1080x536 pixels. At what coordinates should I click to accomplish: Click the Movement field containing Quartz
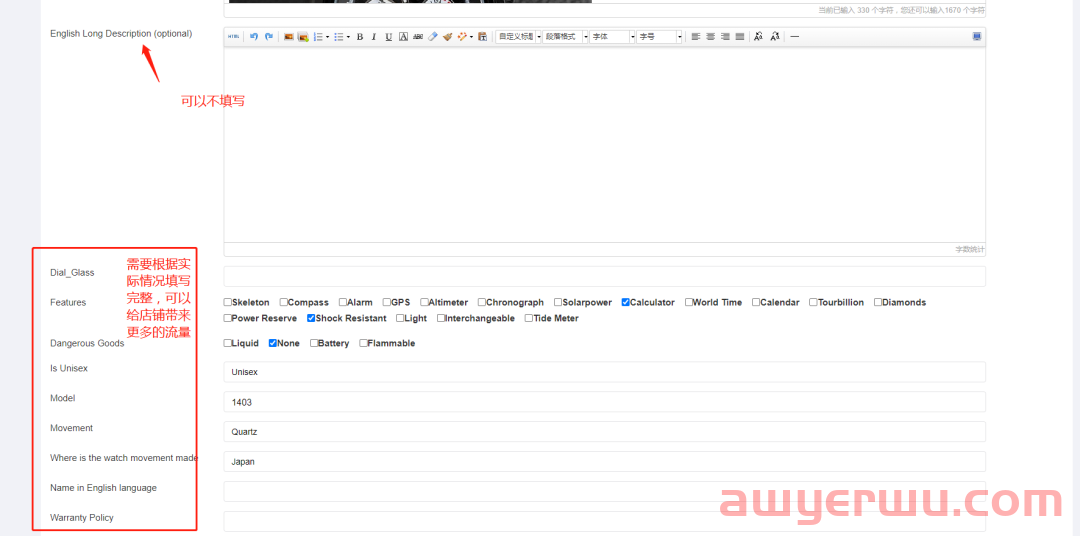pyautogui.click(x=604, y=432)
